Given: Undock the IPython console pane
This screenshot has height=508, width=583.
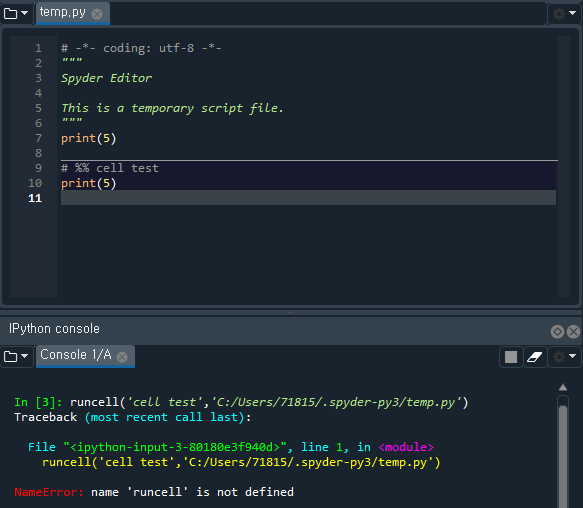Looking at the screenshot, I should click(557, 331).
